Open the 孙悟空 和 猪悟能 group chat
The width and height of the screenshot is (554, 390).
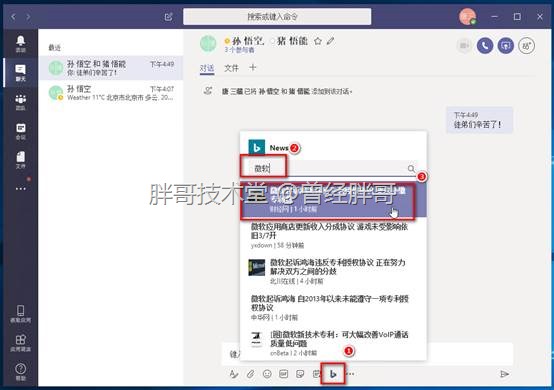[111, 68]
